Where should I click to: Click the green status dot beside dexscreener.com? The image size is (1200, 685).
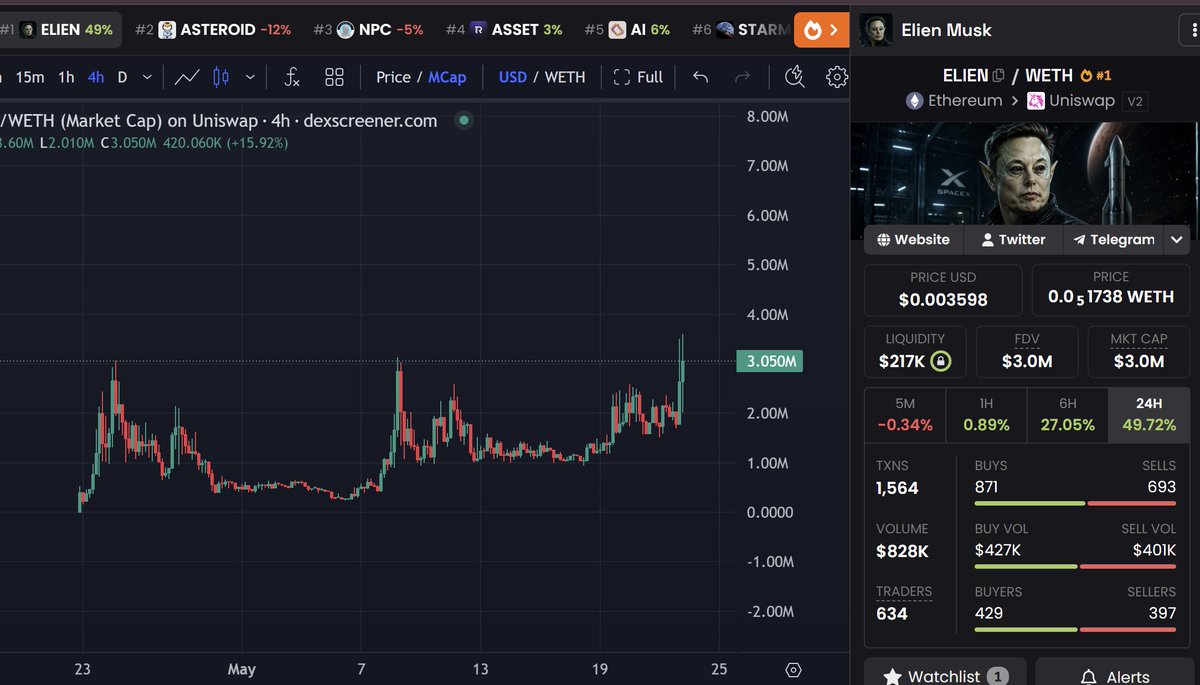click(x=462, y=121)
